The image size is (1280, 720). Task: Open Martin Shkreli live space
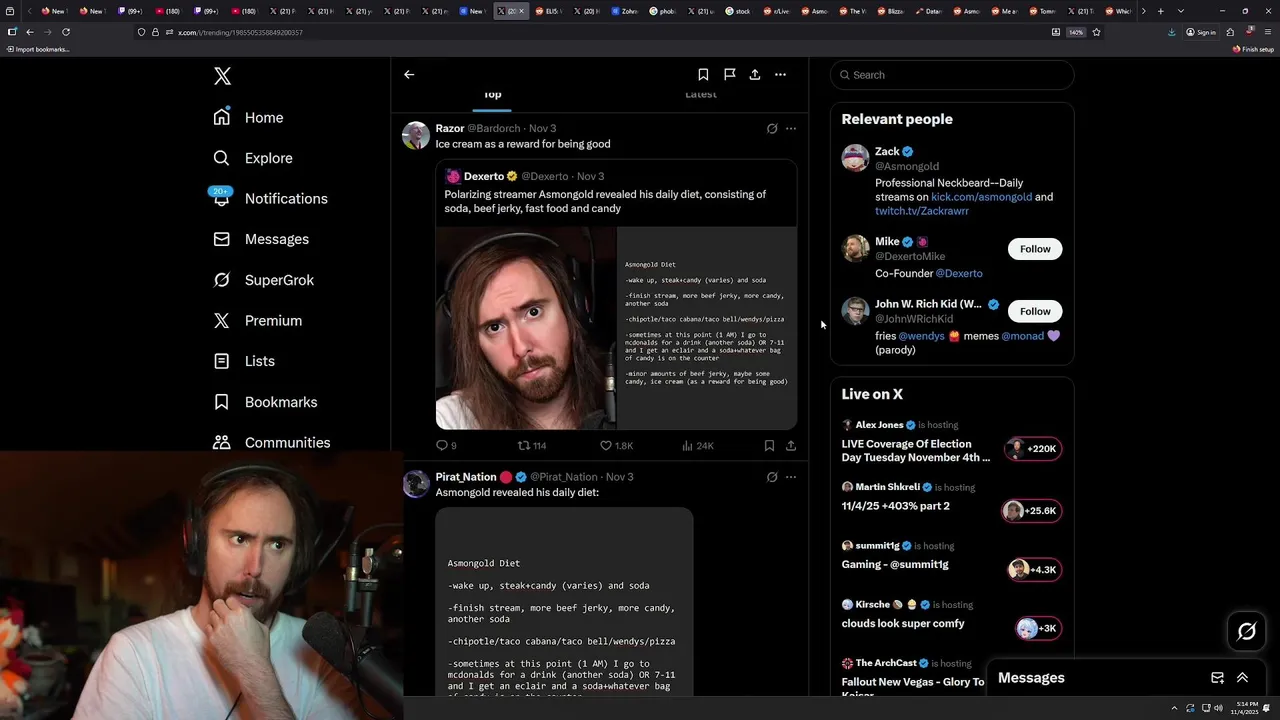point(896,506)
